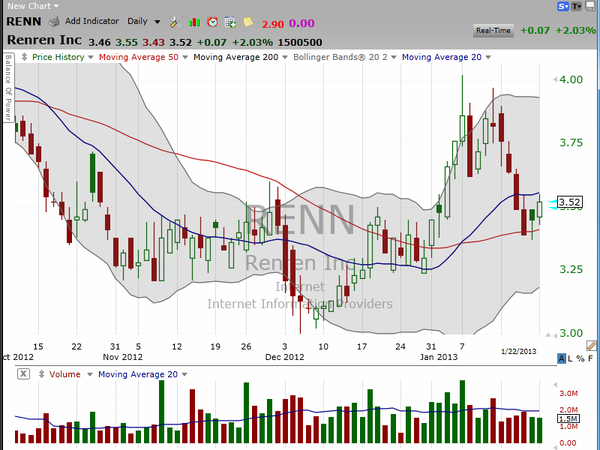Click gray up-triangle beside 3.00 scale label
The width and height of the screenshot is (600, 450).
coord(548,335)
